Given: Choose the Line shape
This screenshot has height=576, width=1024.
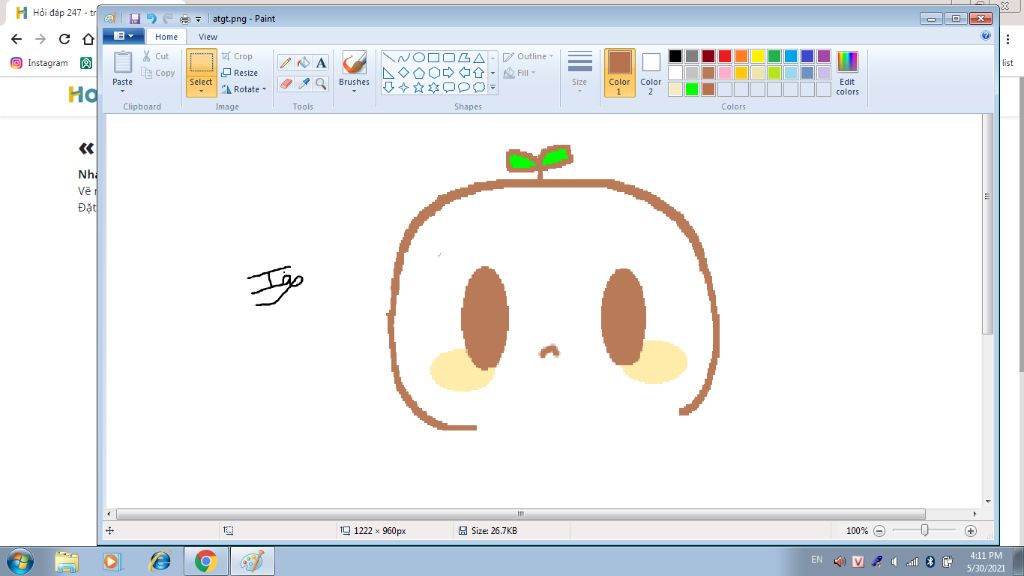Looking at the screenshot, I should coord(389,57).
